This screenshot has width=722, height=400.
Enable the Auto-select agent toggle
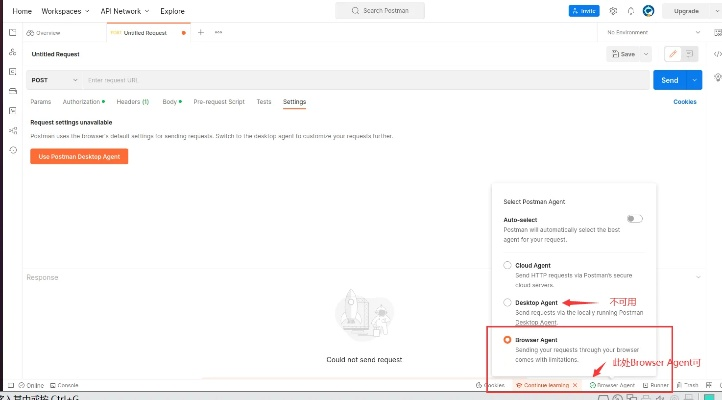(x=633, y=218)
